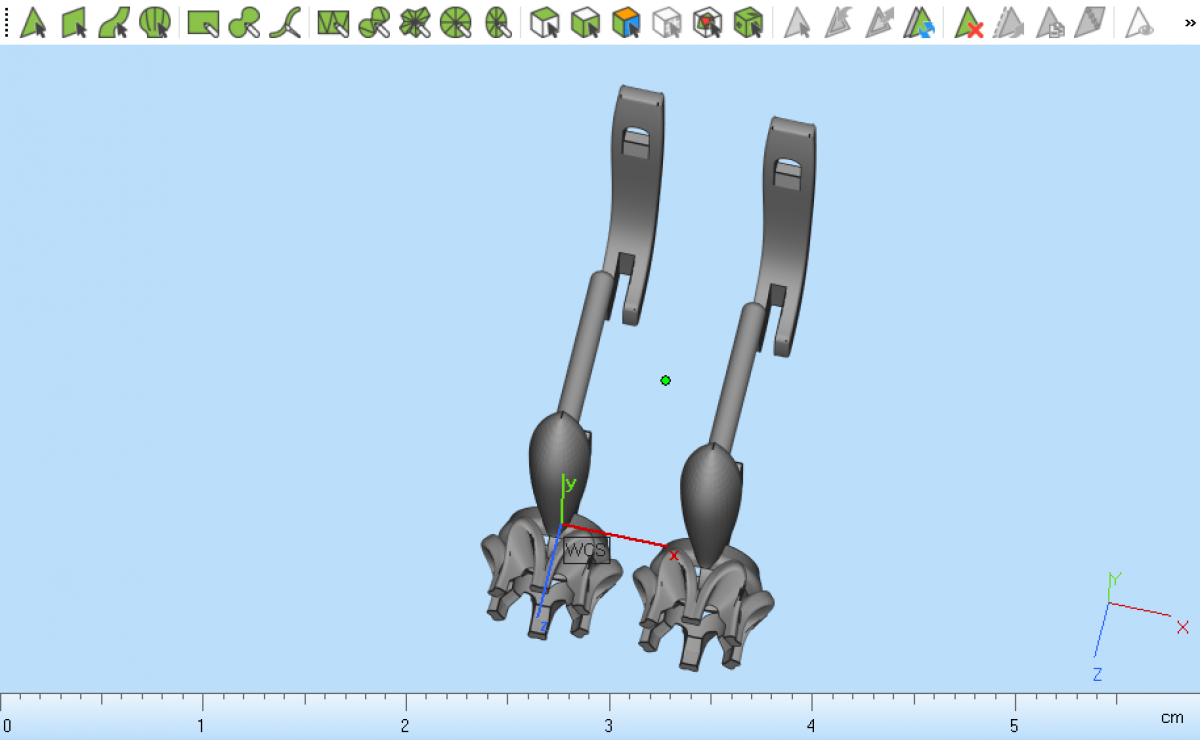Click the green point marker between the parts
1200x740 pixels.
[665, 380]
